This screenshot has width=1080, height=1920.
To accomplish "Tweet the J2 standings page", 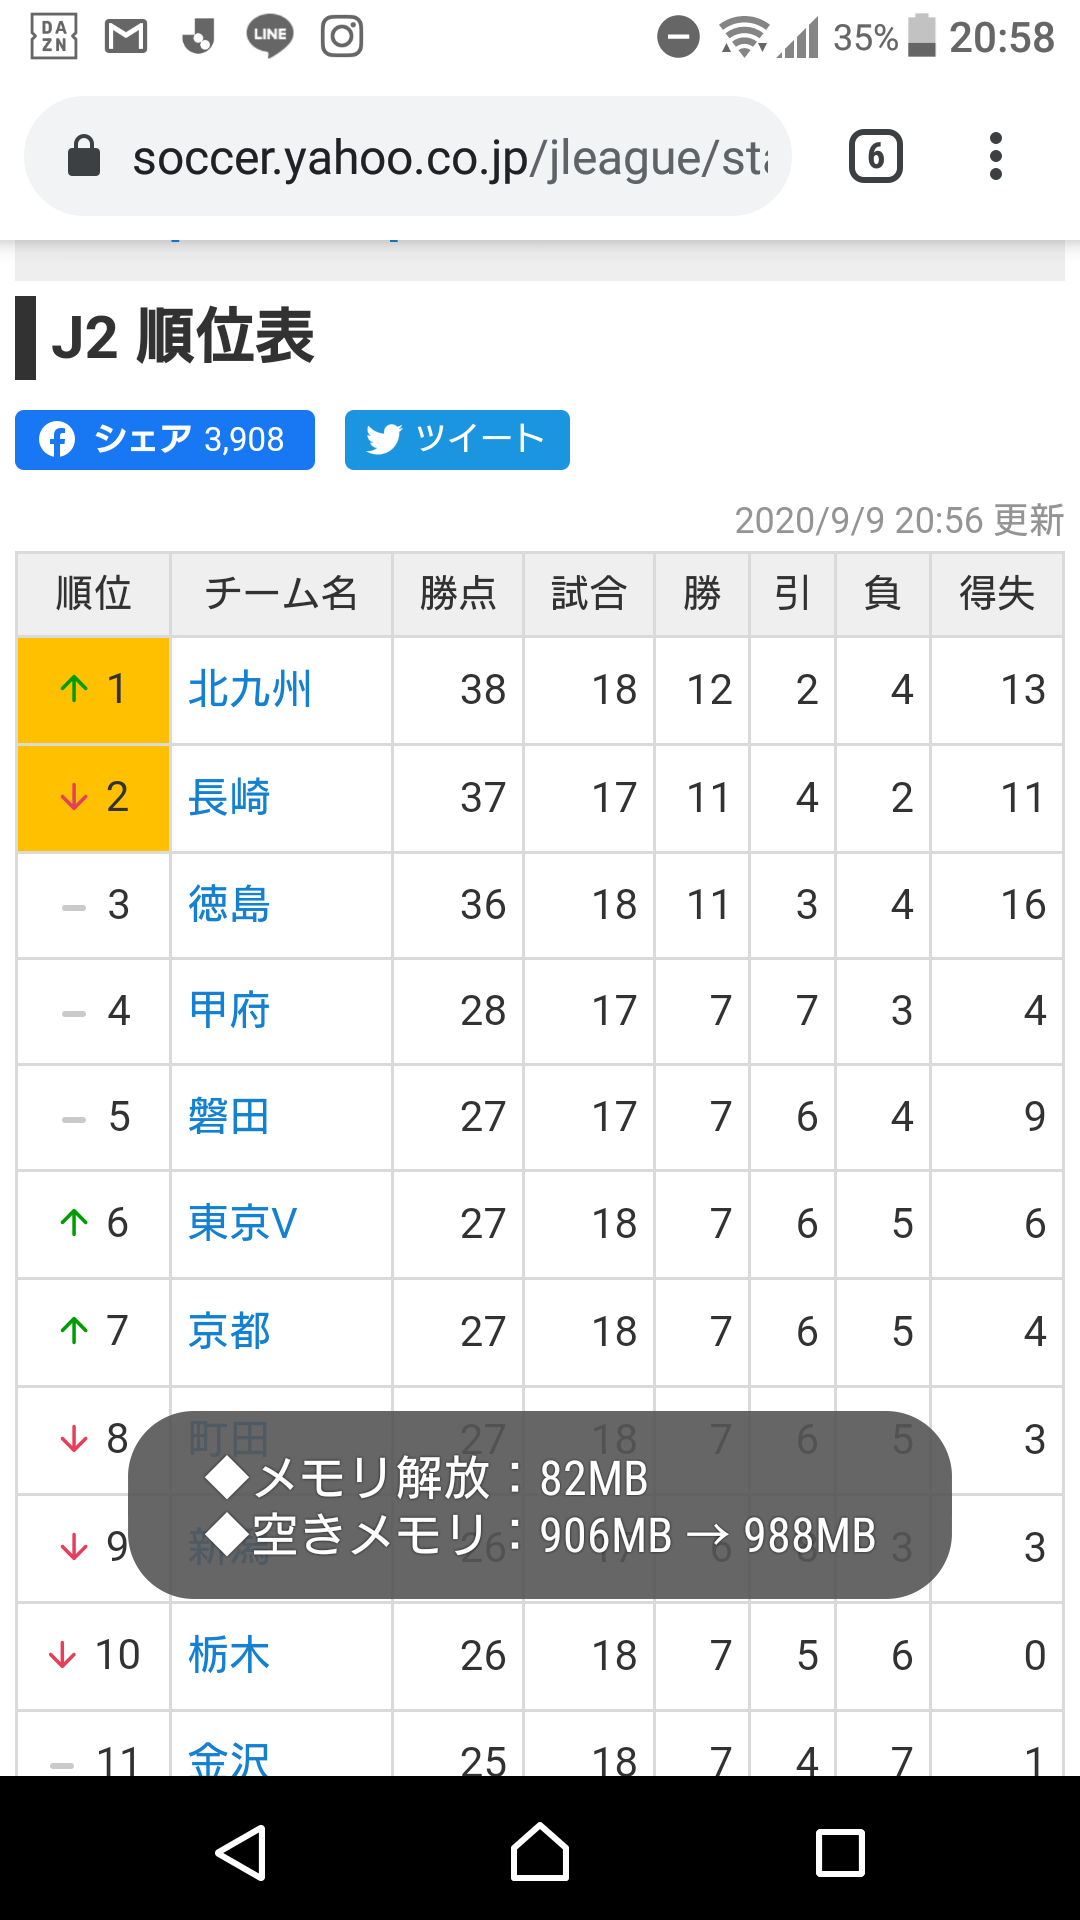I will [457, 440].
